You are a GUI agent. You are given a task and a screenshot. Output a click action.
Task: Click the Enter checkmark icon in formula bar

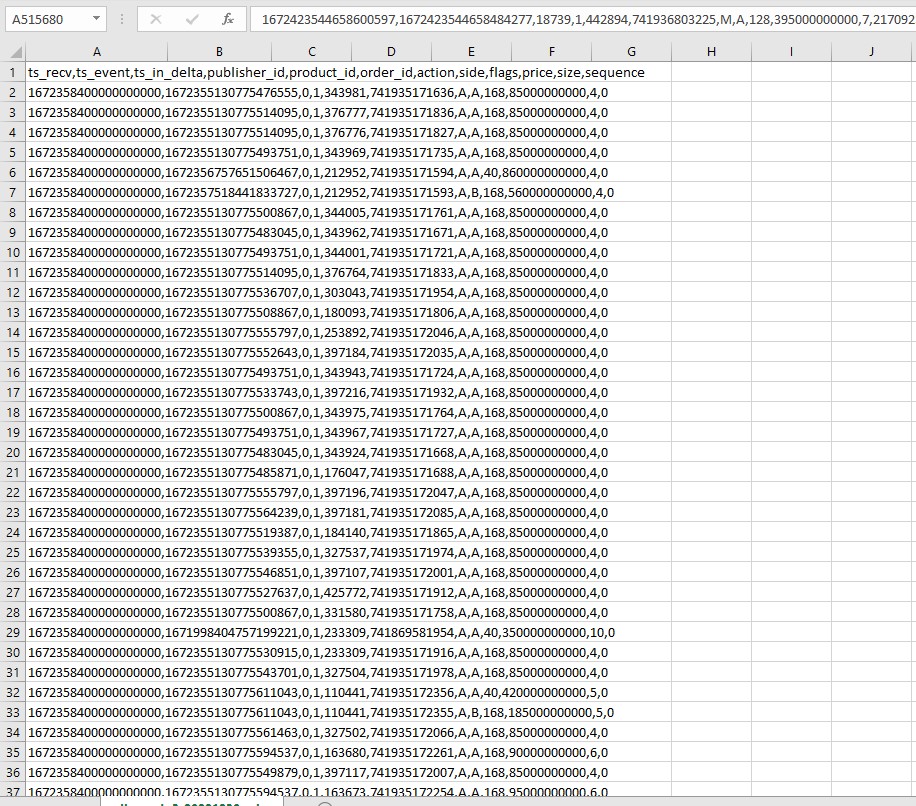pyautogui.click(x=192, y=19)
